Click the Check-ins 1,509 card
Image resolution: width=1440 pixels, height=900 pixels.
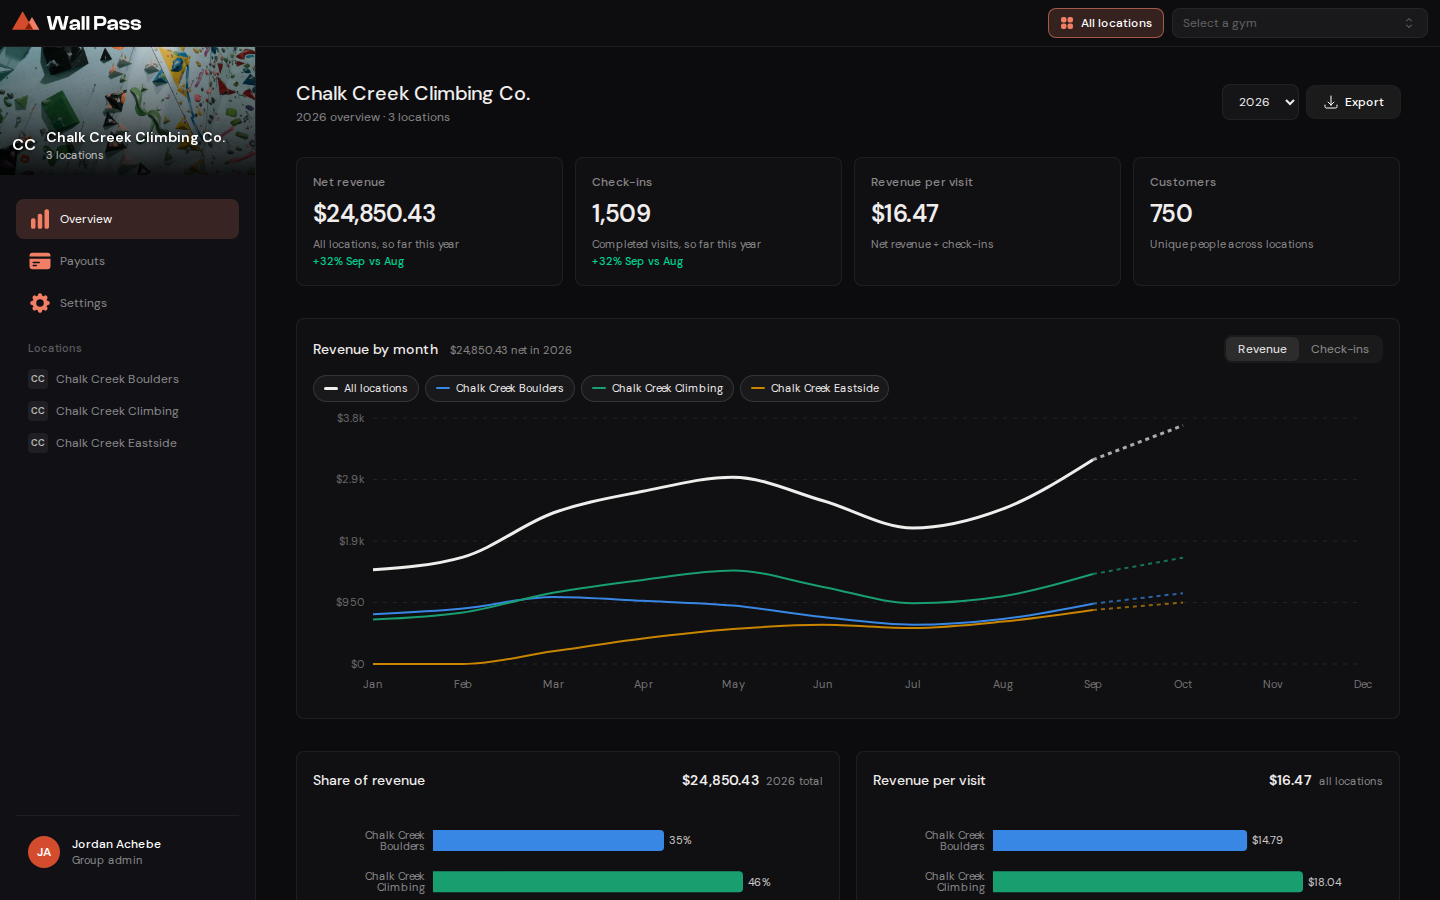point(708,221)
